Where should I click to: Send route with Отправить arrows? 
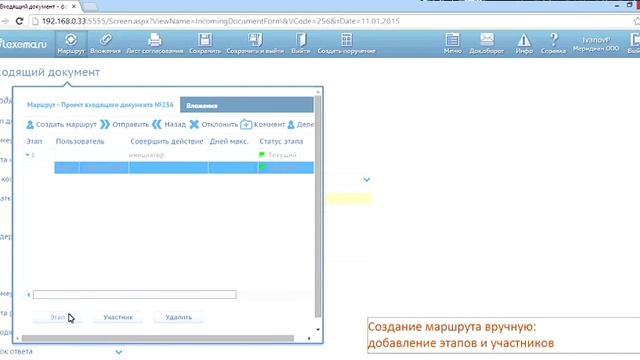click(x=124, y=124)
